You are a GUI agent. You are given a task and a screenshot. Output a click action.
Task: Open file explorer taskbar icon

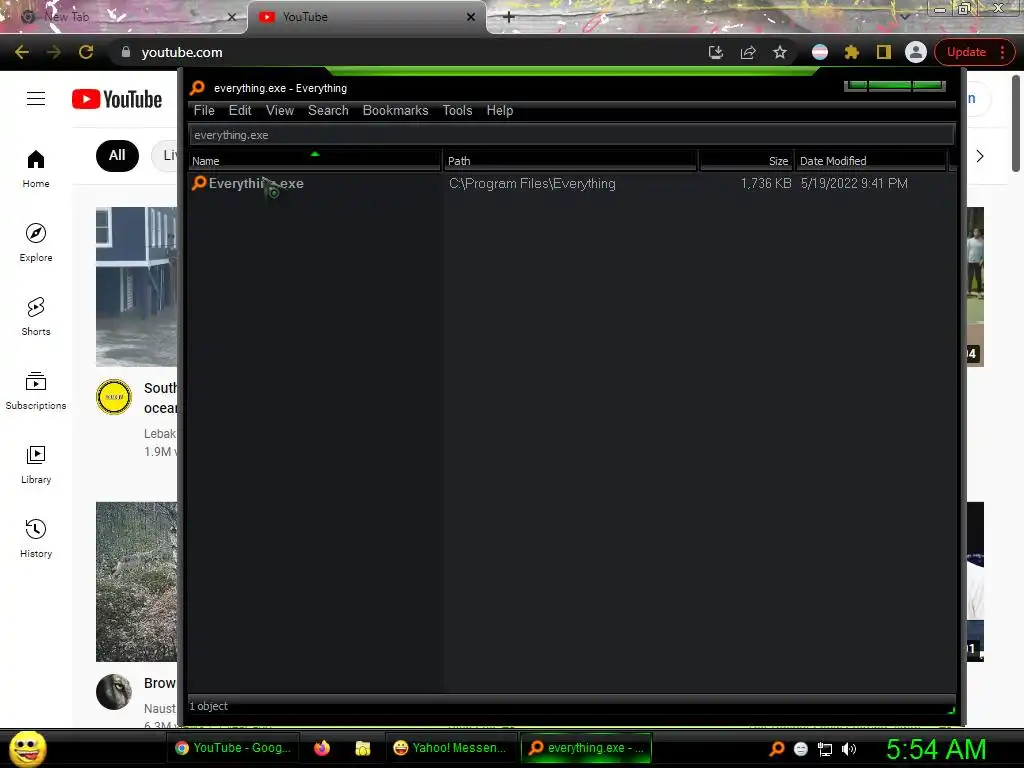click(x=362, y=748)
